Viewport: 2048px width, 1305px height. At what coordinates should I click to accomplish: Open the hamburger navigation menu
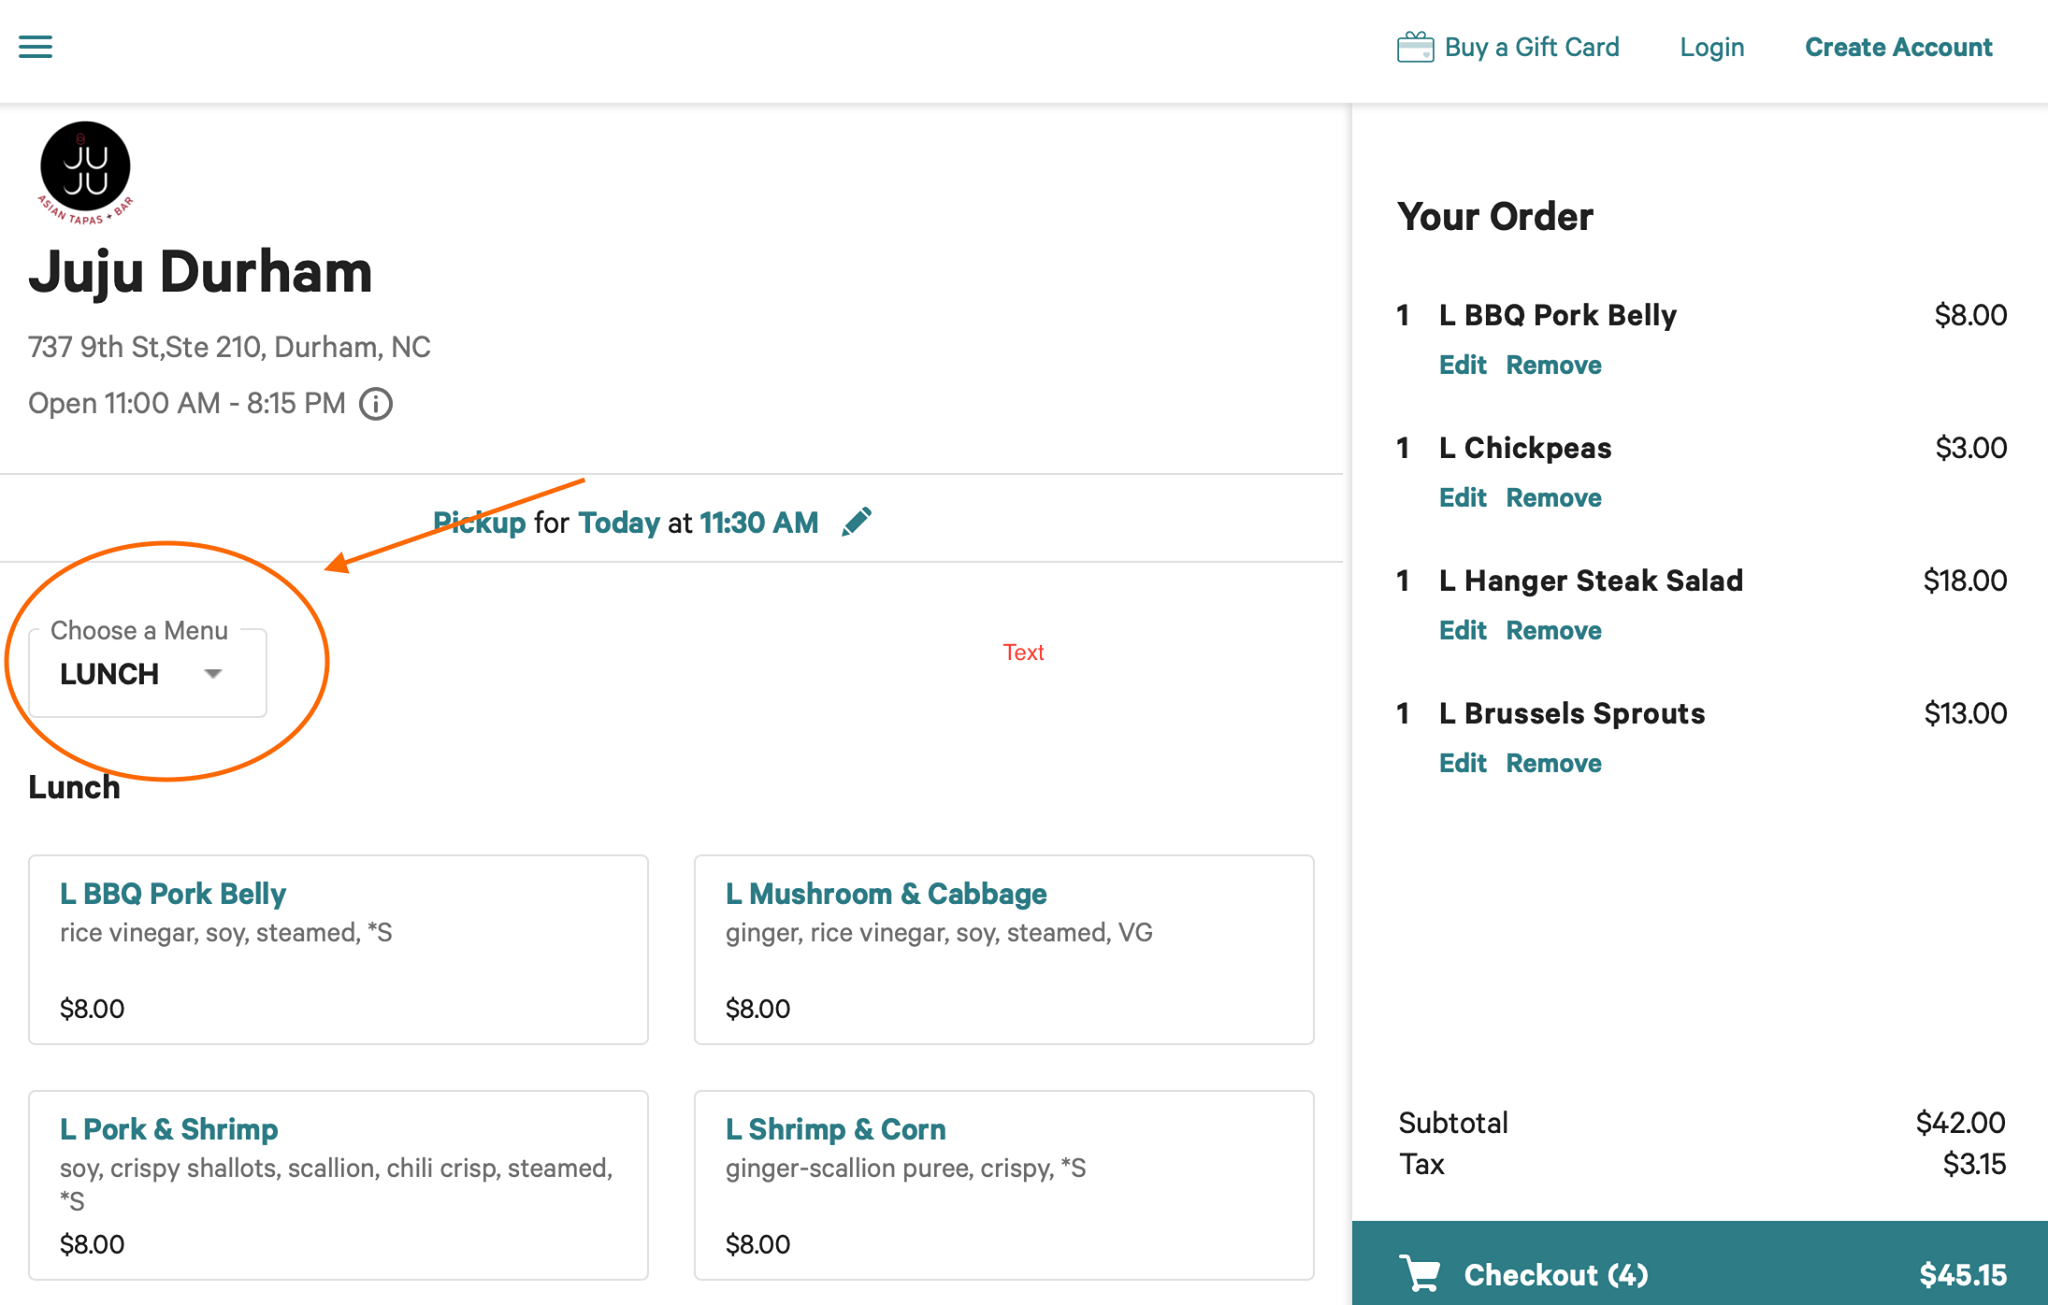pyautogui.click(x=36, y=47)
